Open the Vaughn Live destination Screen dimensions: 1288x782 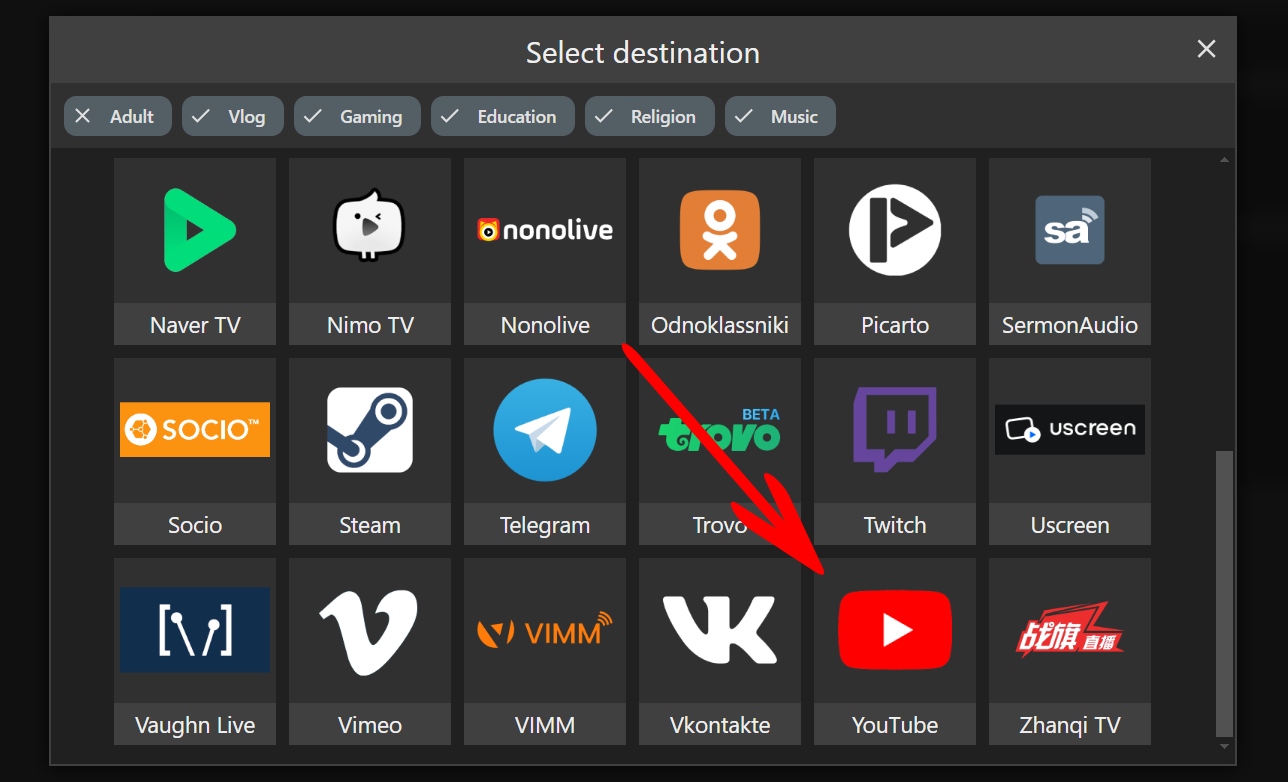point(194,652)
